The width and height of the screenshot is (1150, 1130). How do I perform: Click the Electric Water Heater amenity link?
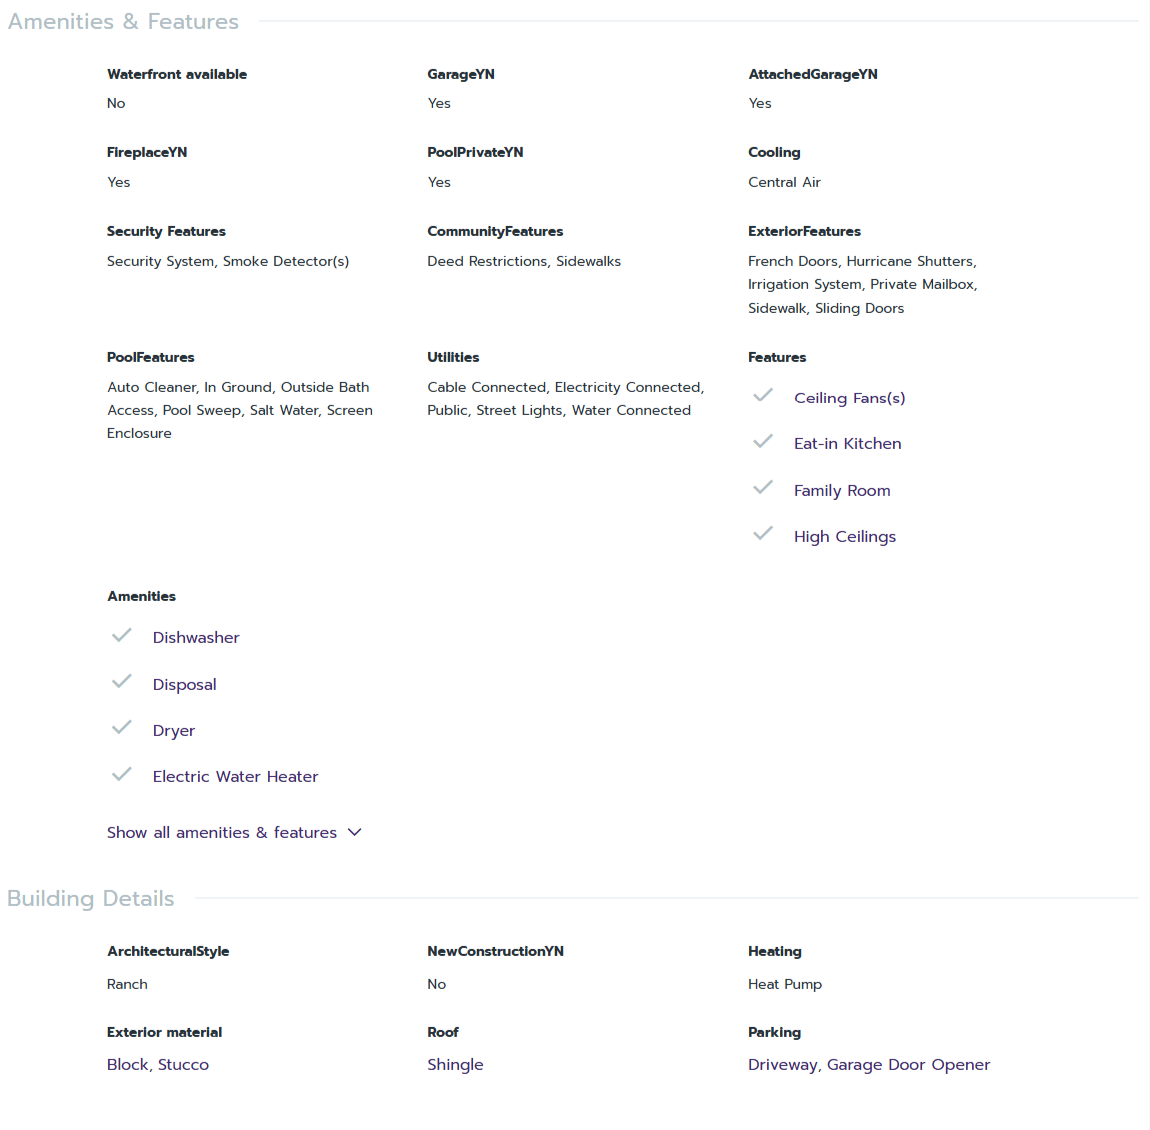[235, 777]
